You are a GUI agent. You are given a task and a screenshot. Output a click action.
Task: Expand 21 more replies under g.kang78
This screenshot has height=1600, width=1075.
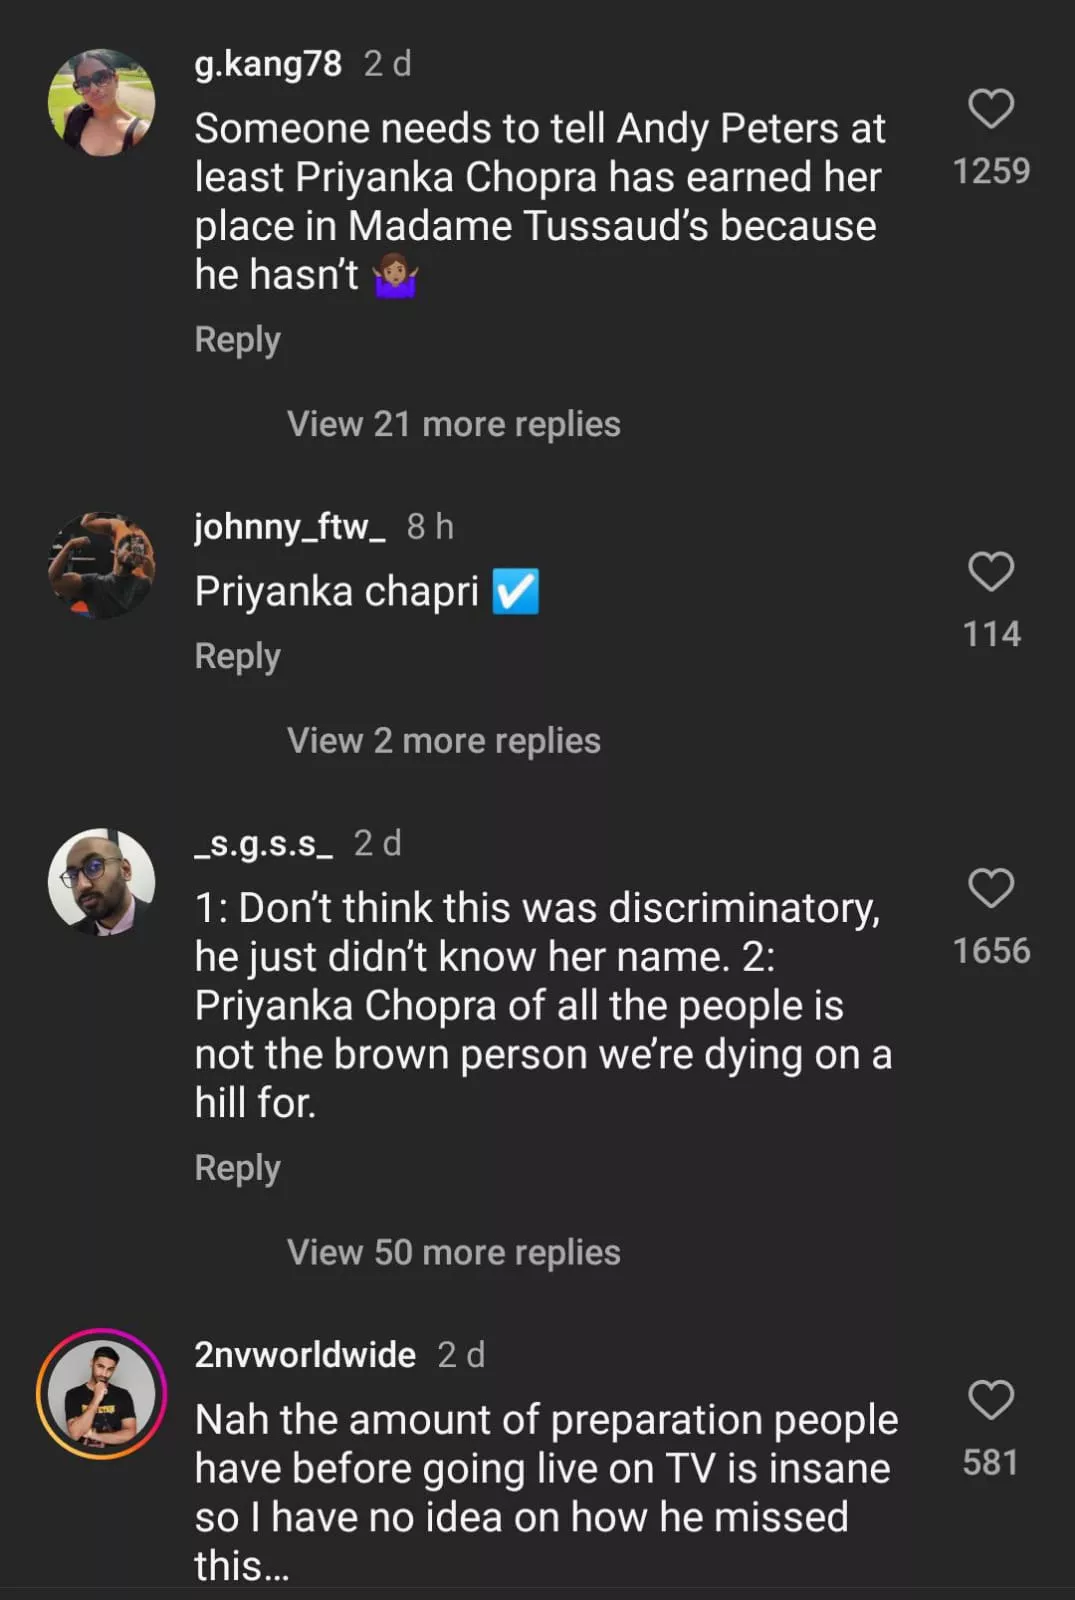(453, 424)
